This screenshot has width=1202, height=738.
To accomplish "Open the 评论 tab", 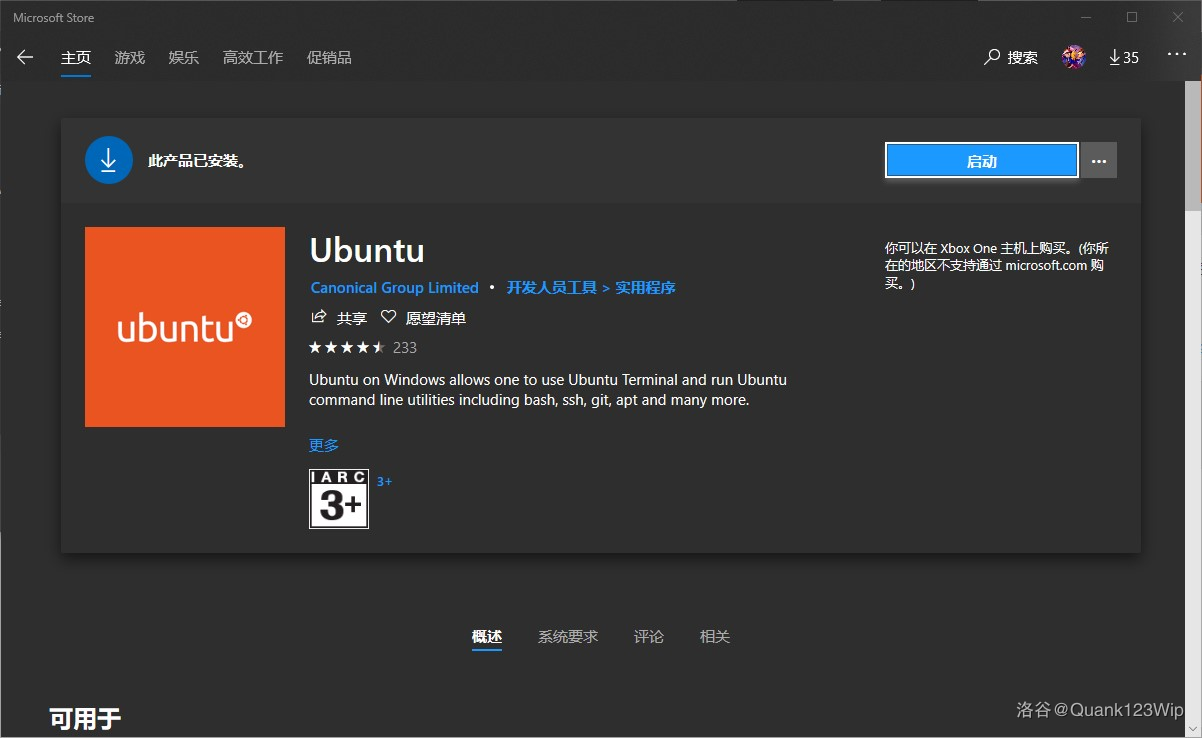I will click(648, 636).
